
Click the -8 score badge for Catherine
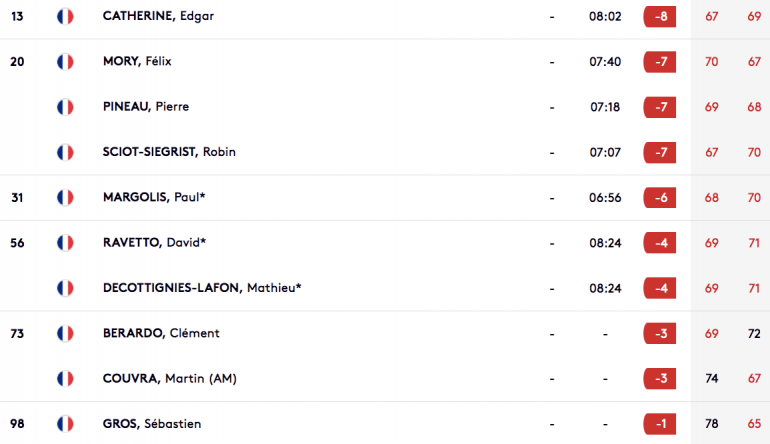pyautogui.click(x=660, y=17)
